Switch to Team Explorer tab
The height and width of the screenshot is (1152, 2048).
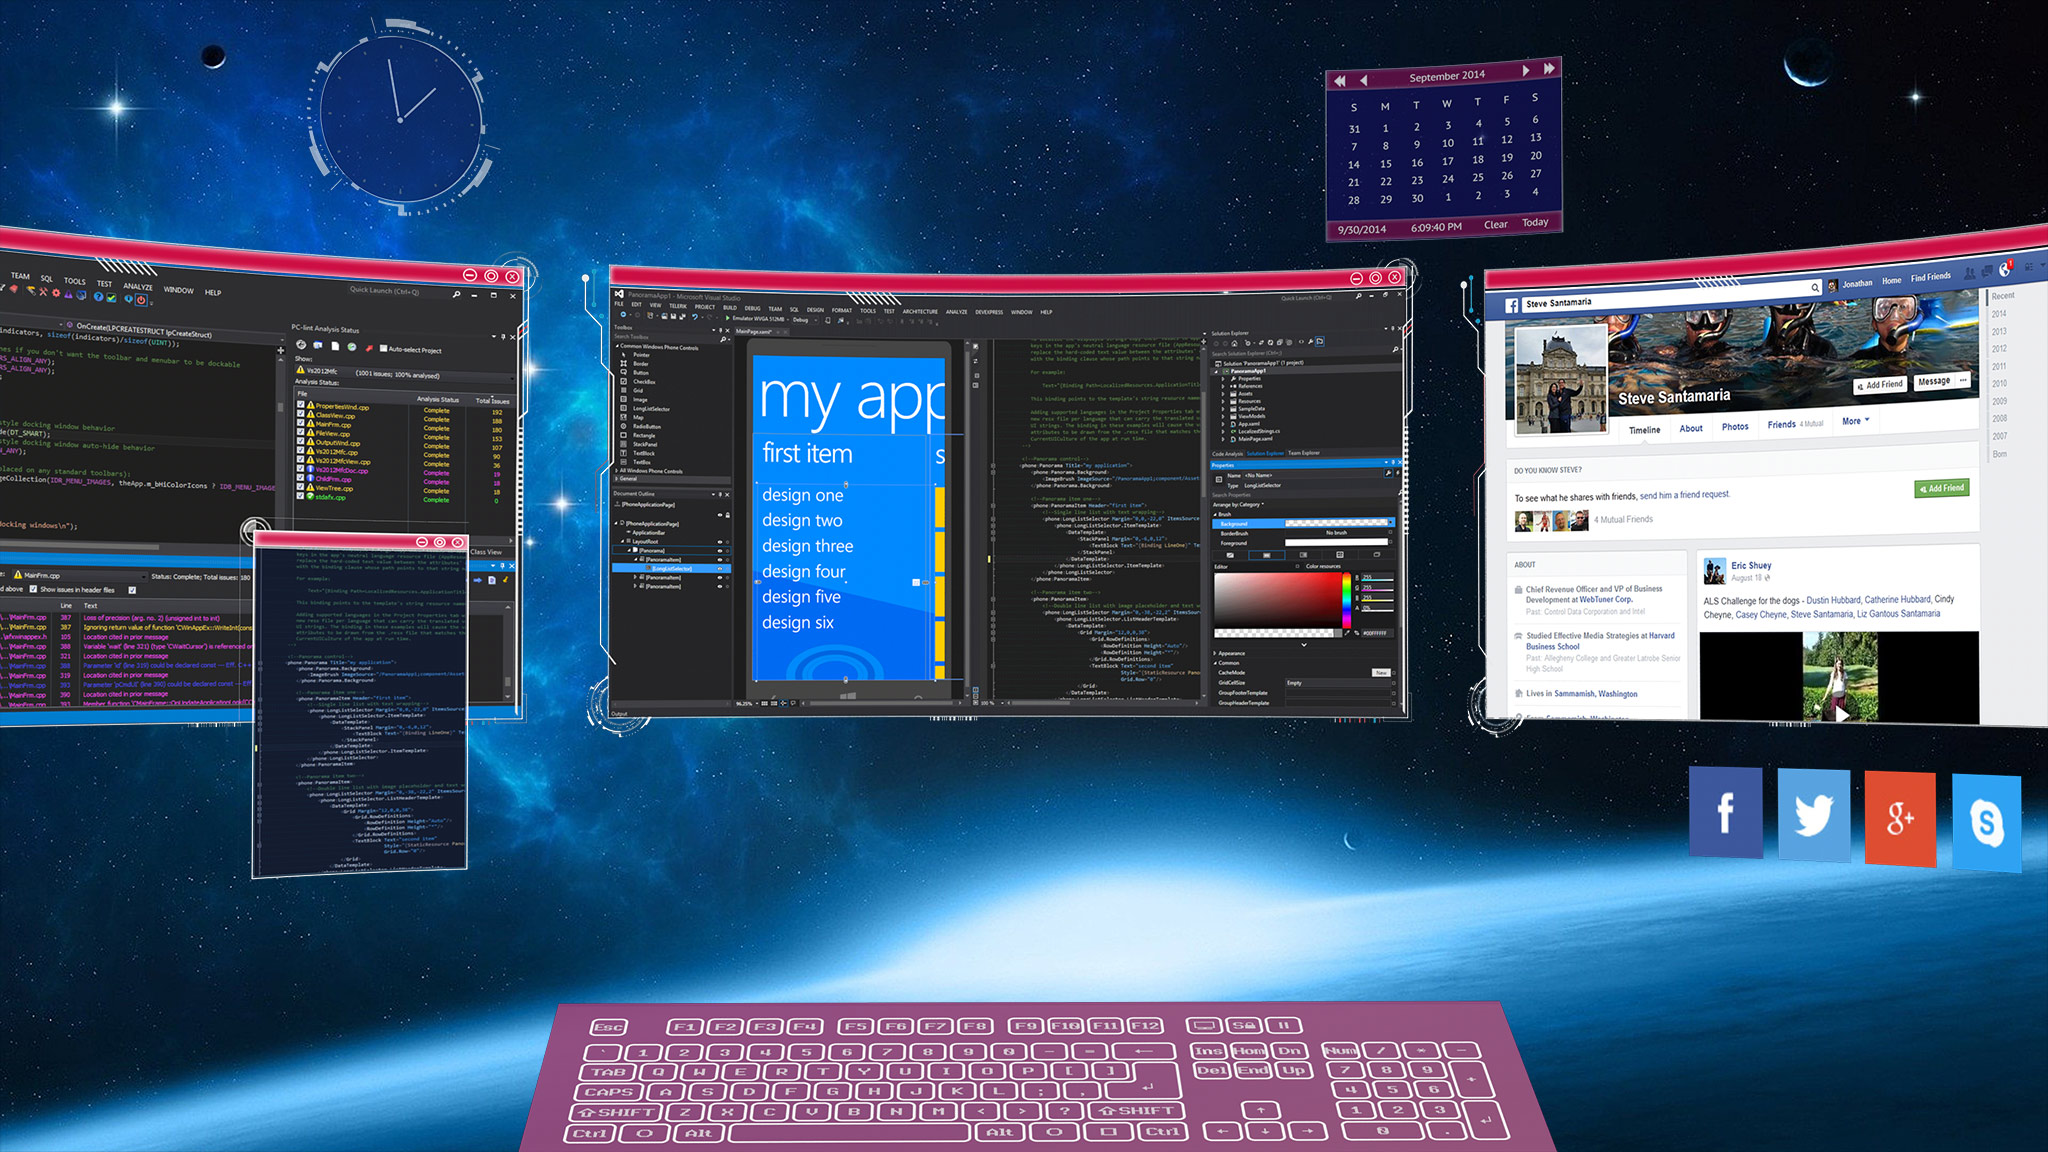pyautogui.click(x=1304, y=453)
